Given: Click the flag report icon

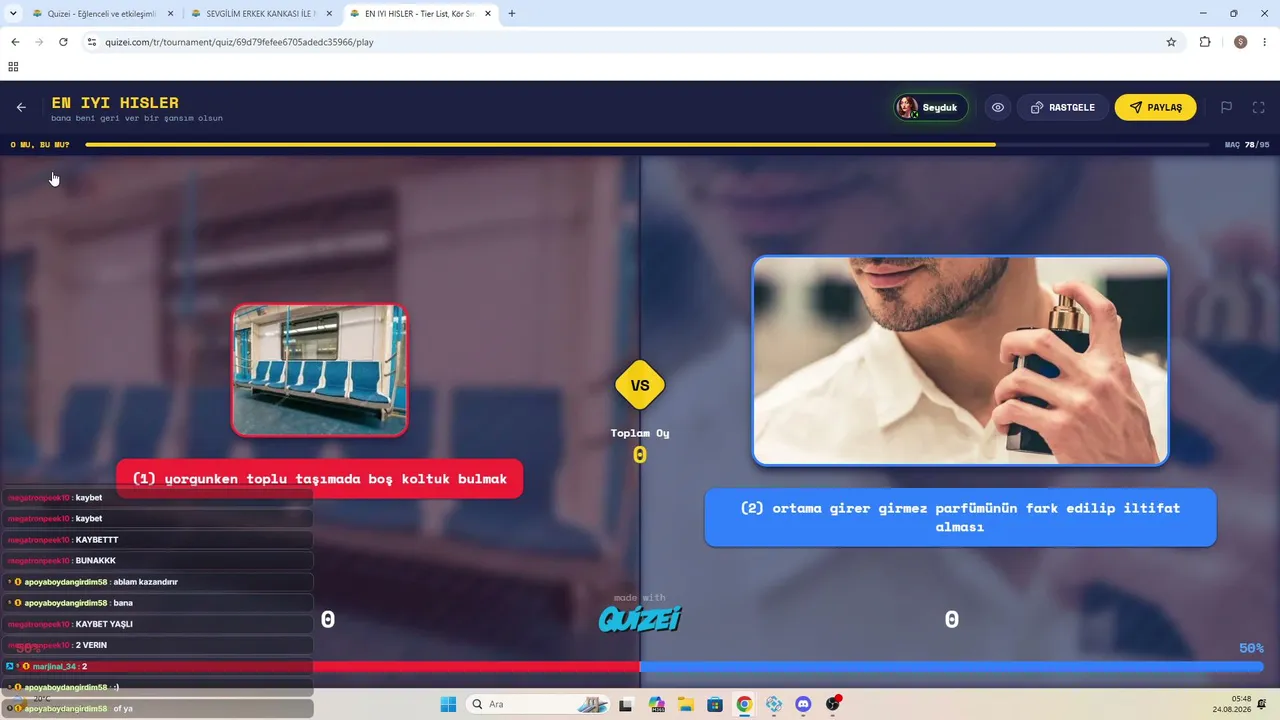Looking at the screenshot, I should click(x=1226, y=107).
